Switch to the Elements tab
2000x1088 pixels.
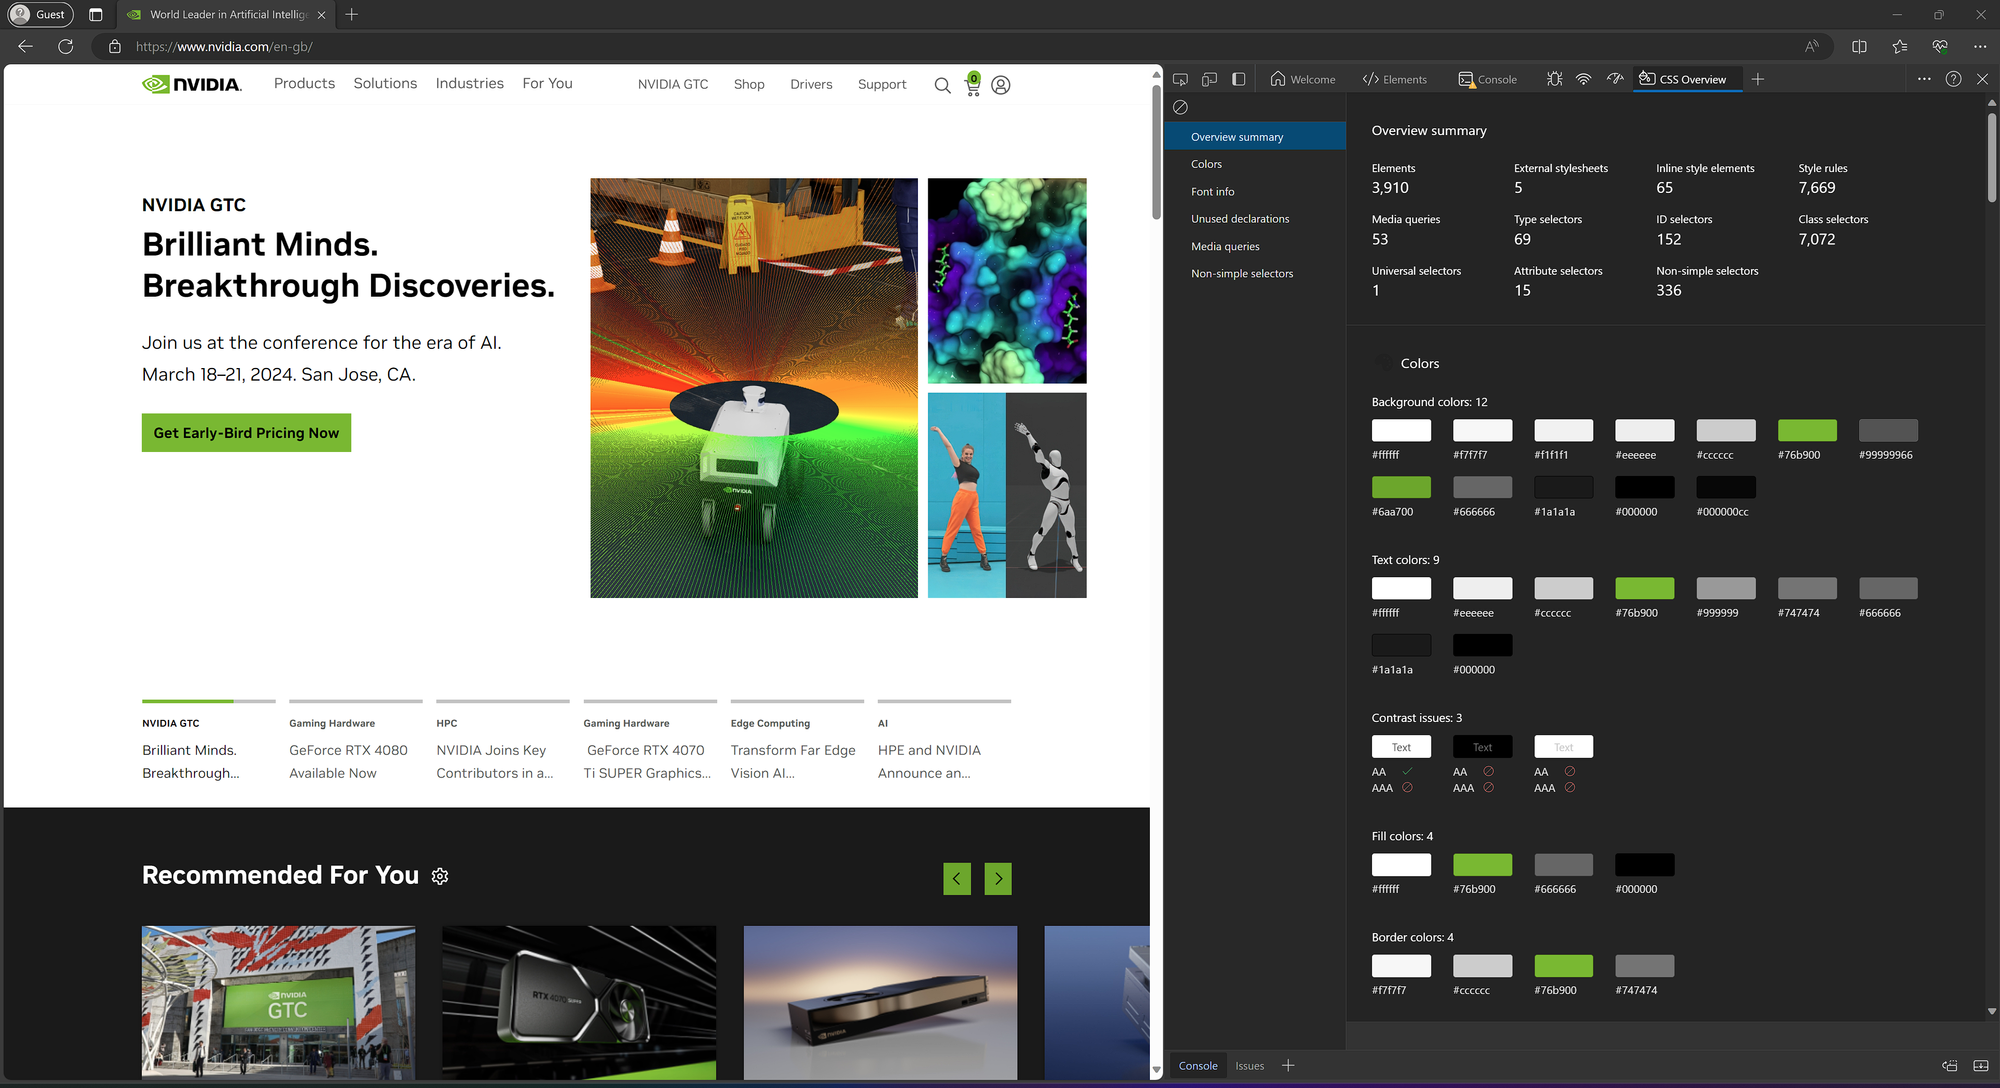point(1394,79)
